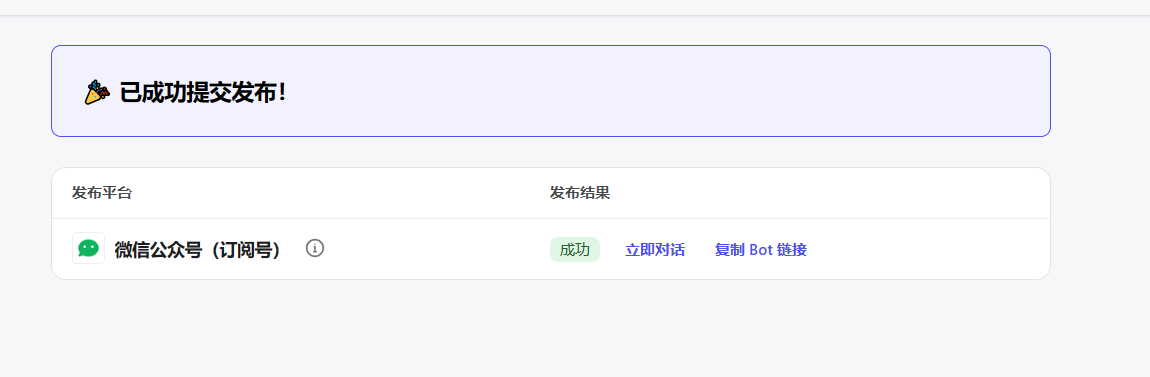Click the green 成功 status badge
Viewport: 1150px width, 377px height.
574,249
